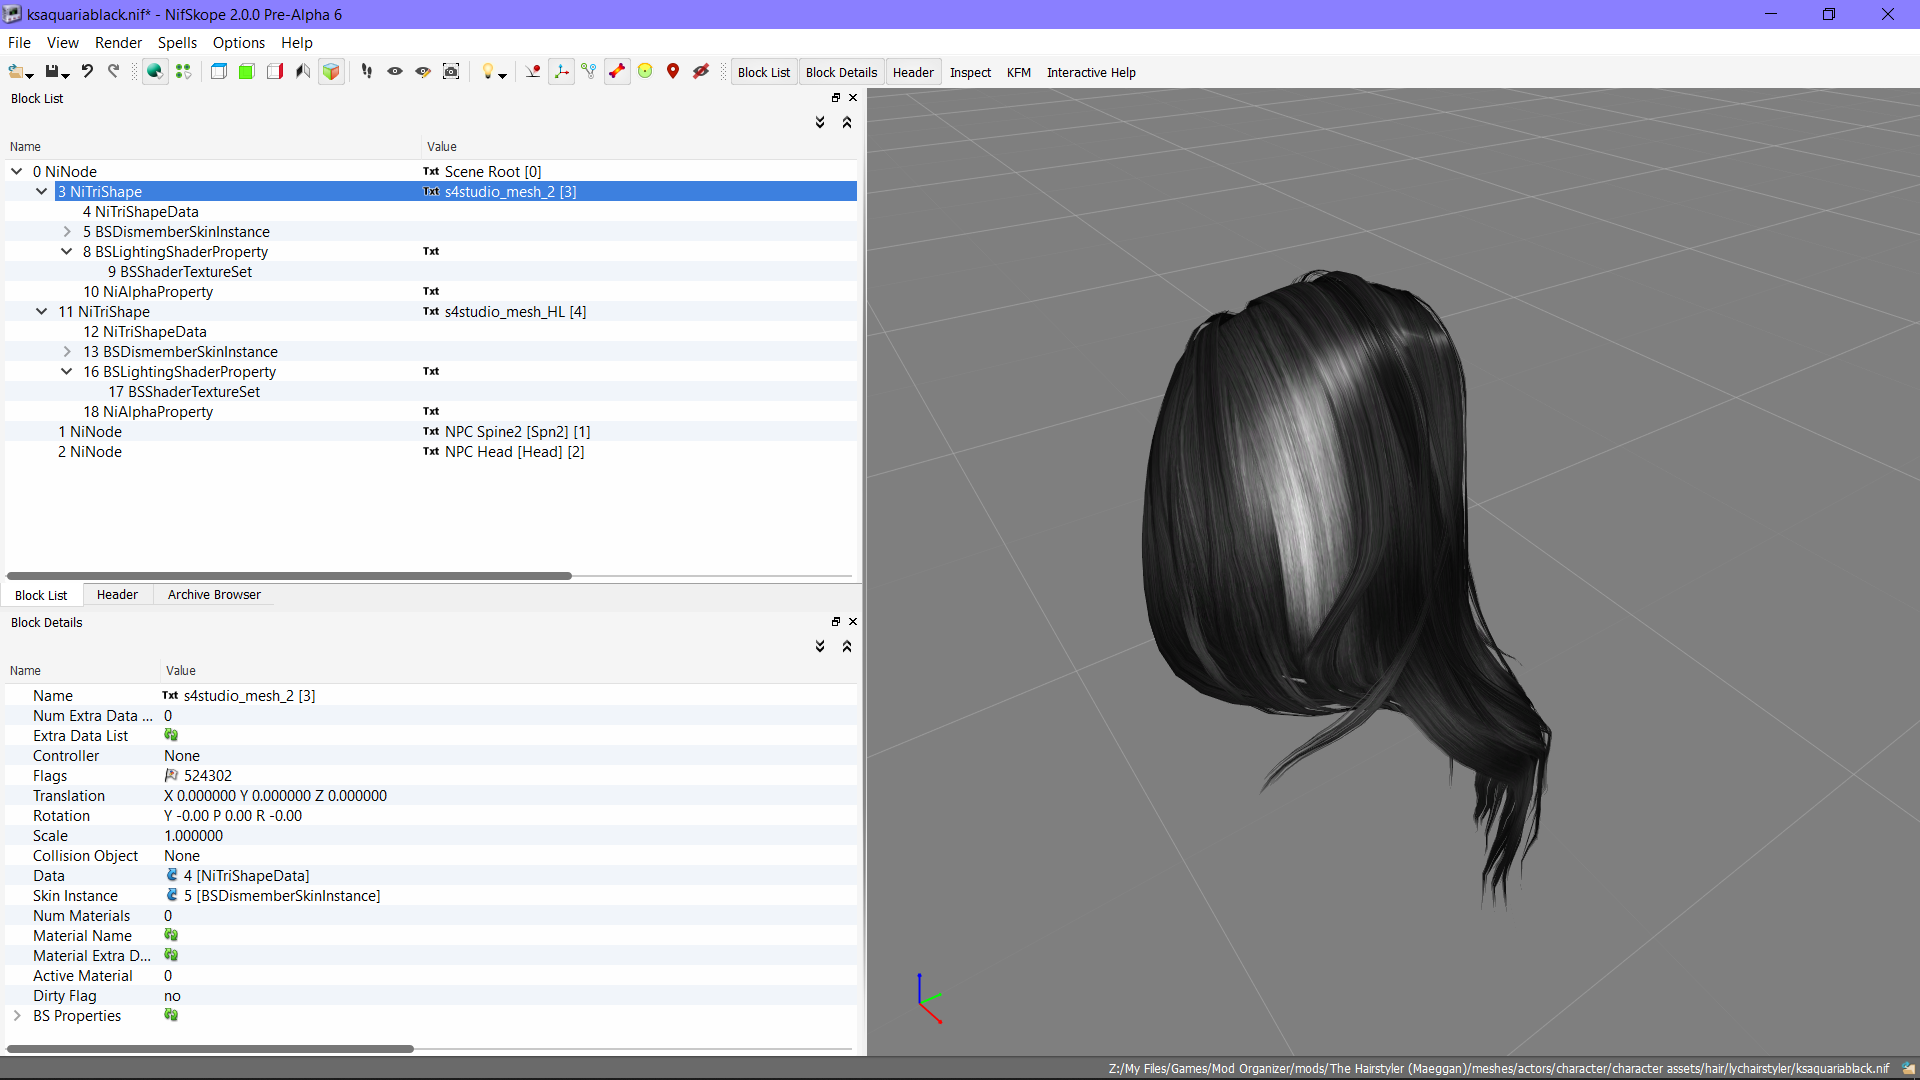Expand the 5 BSDismemberSkinInstance row
1920x1080 pixels.
[67, 231]
